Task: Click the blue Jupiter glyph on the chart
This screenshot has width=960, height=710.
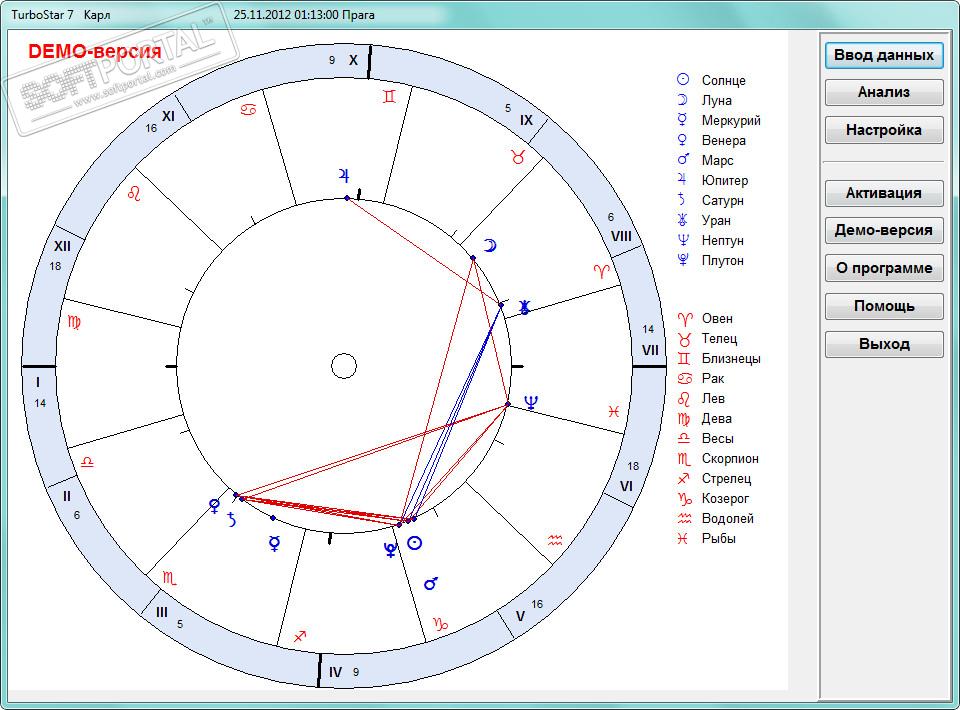Action: pyautogui.click(x=344, y=176)
